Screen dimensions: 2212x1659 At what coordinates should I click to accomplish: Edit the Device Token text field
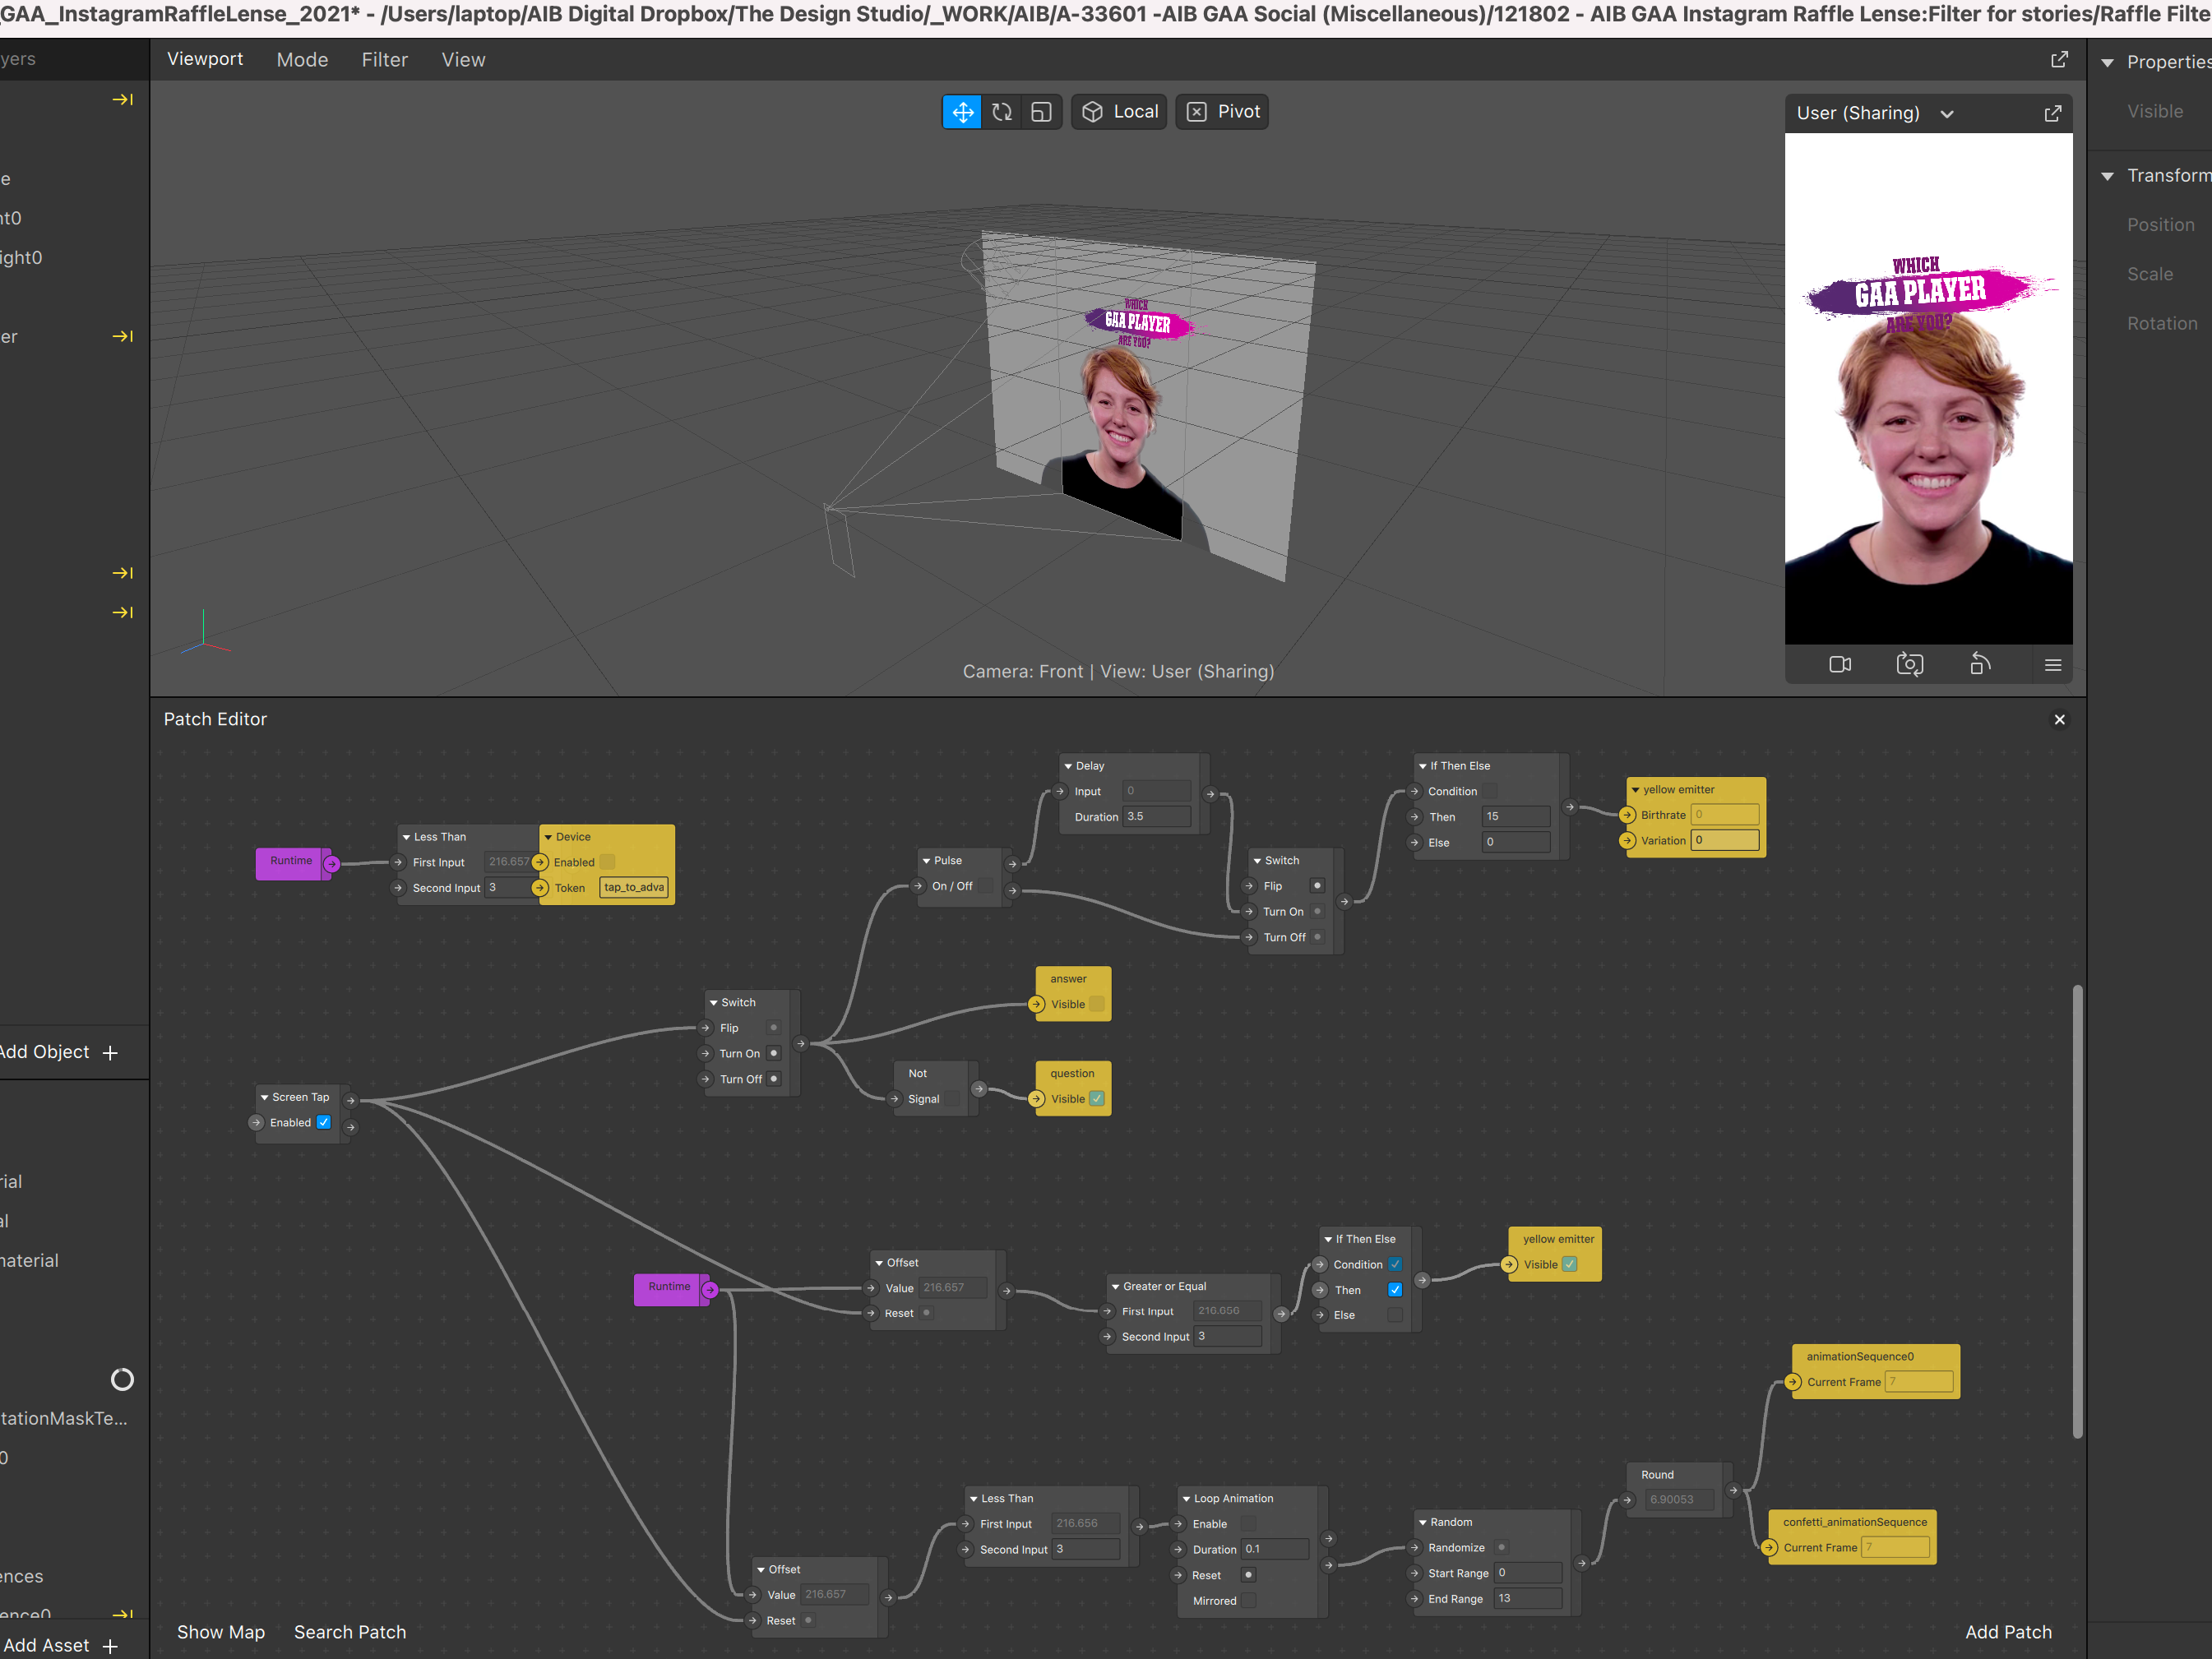tap(633, 888)
